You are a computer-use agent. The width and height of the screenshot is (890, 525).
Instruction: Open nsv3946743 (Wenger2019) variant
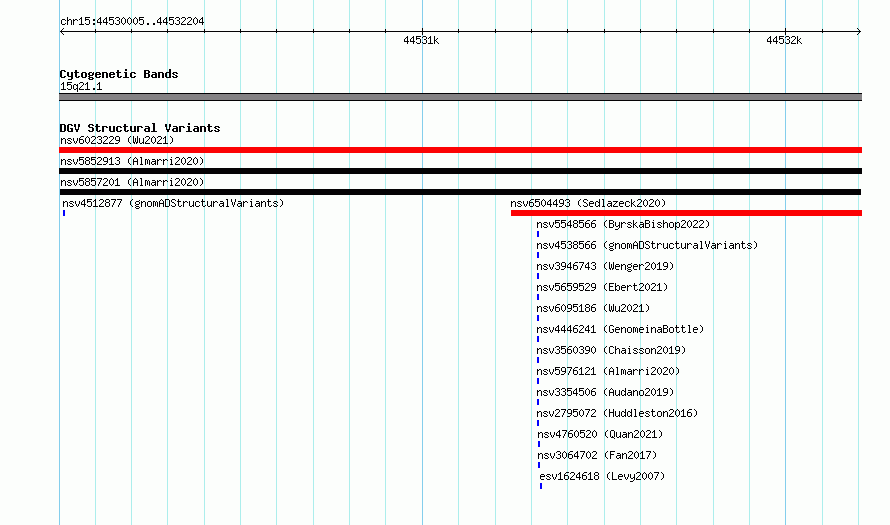tap(605, 266)
